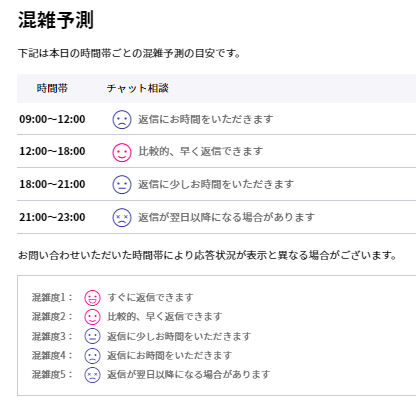
Task: Click the 12:00~18:00 time slot label
Action: [52, 151]
